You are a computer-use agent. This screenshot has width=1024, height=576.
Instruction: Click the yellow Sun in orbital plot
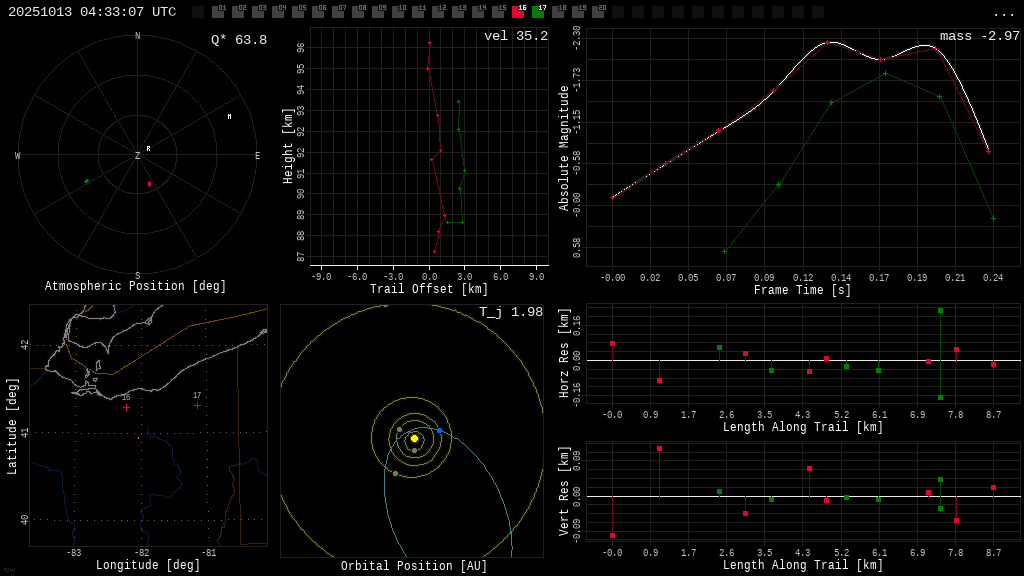pyautogui.click(x=414, y=438)
